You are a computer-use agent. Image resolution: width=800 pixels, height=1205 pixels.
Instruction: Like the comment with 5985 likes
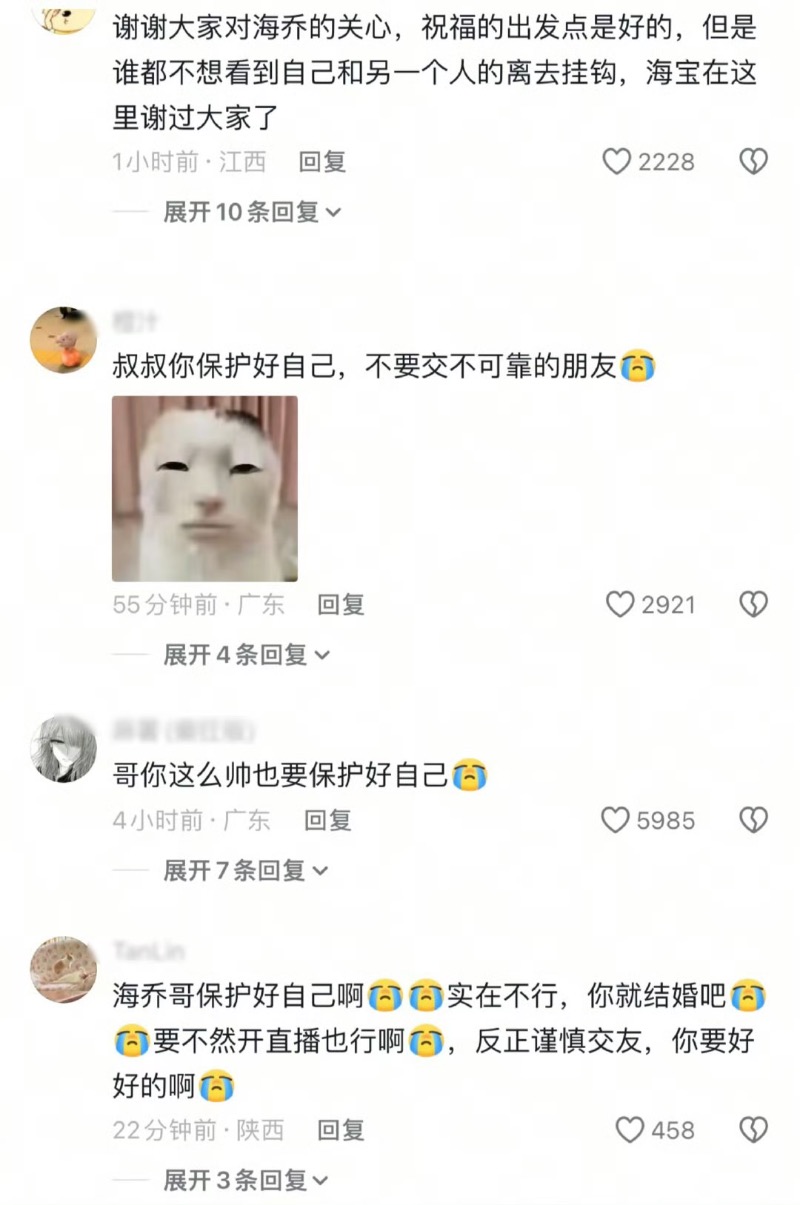click(615, 820)
